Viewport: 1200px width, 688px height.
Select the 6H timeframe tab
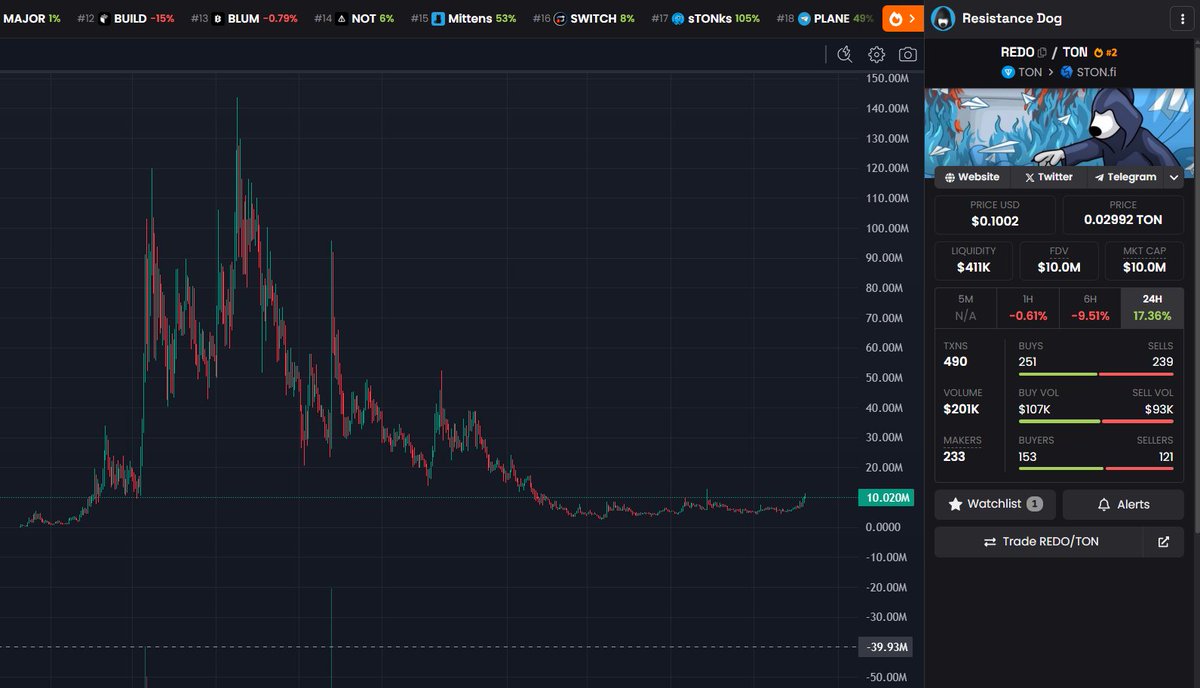point(1090,307)
